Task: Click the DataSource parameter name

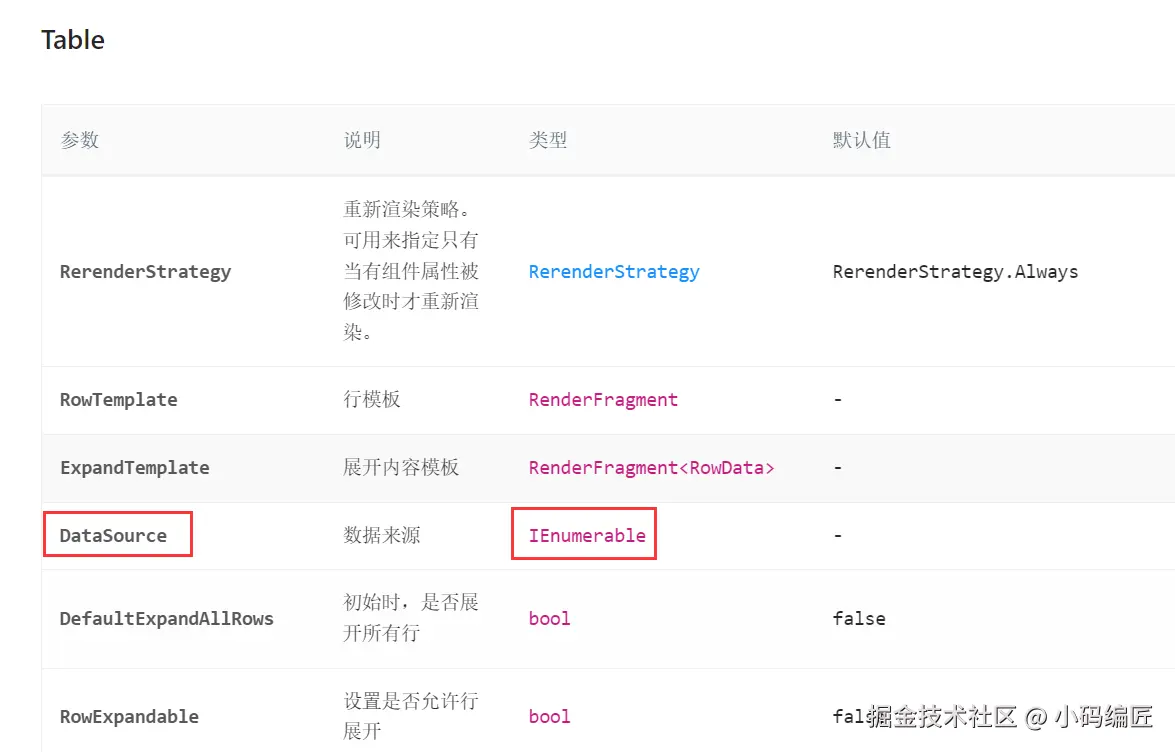Action: pyautogui.click(x=113, y=536)
